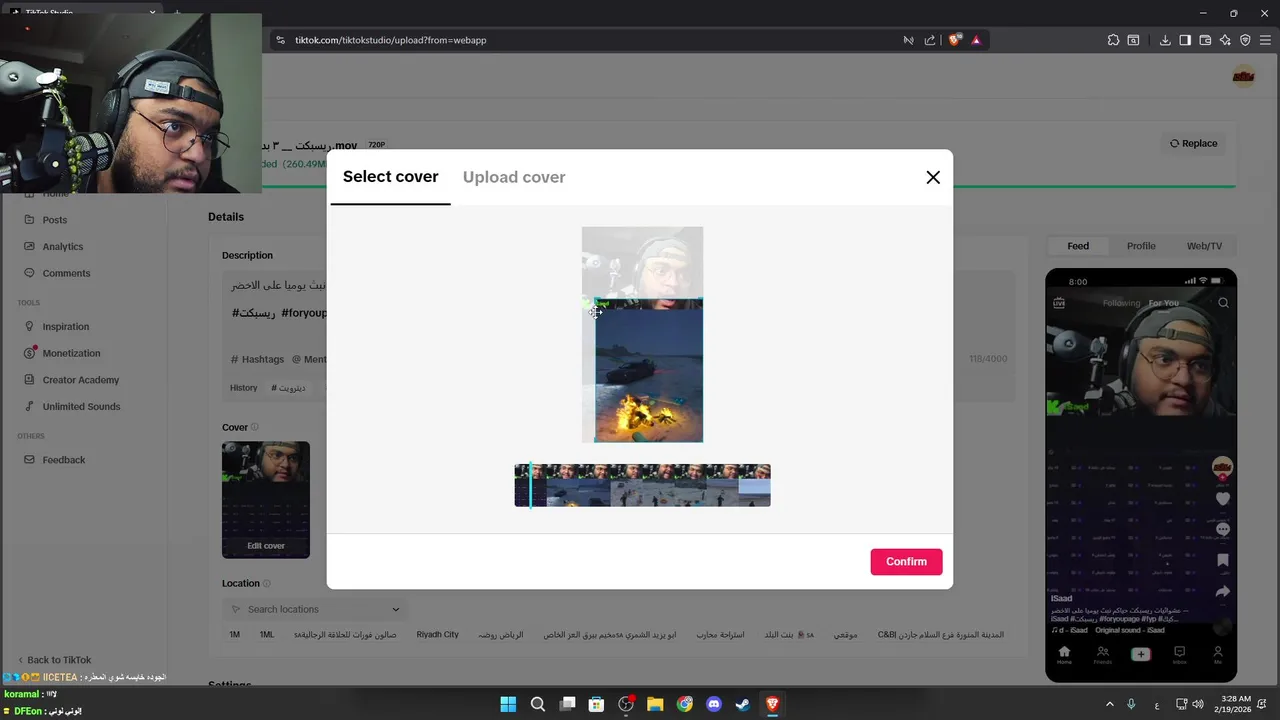
Task: Toggle the browser sidebar panel
Action: (x=1185, y=40)
